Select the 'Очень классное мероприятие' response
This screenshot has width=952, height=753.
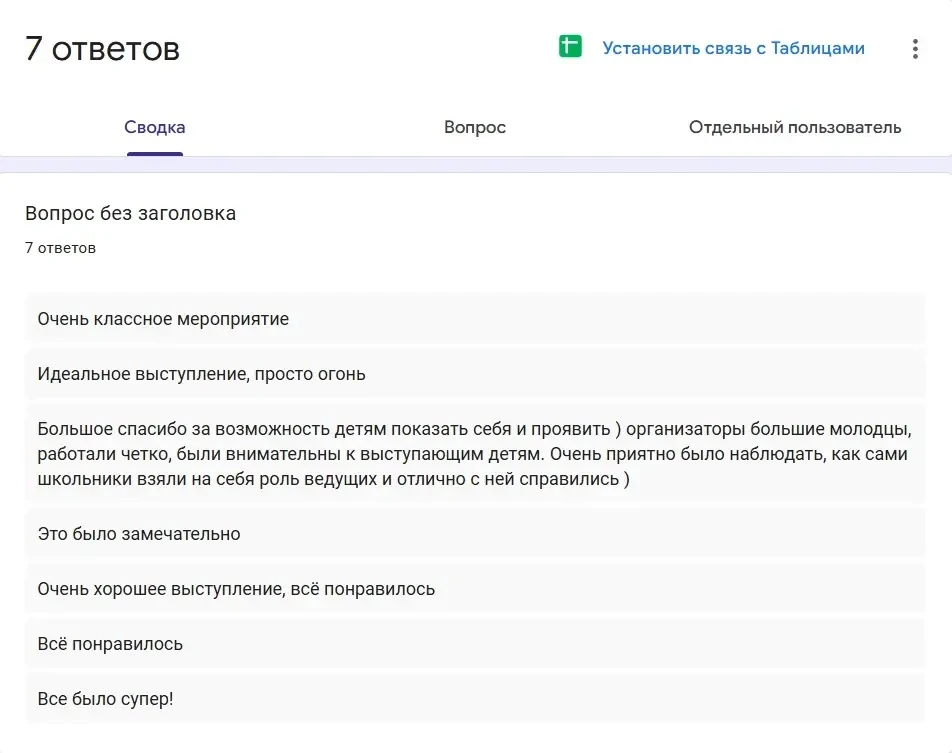pos(475,319)
